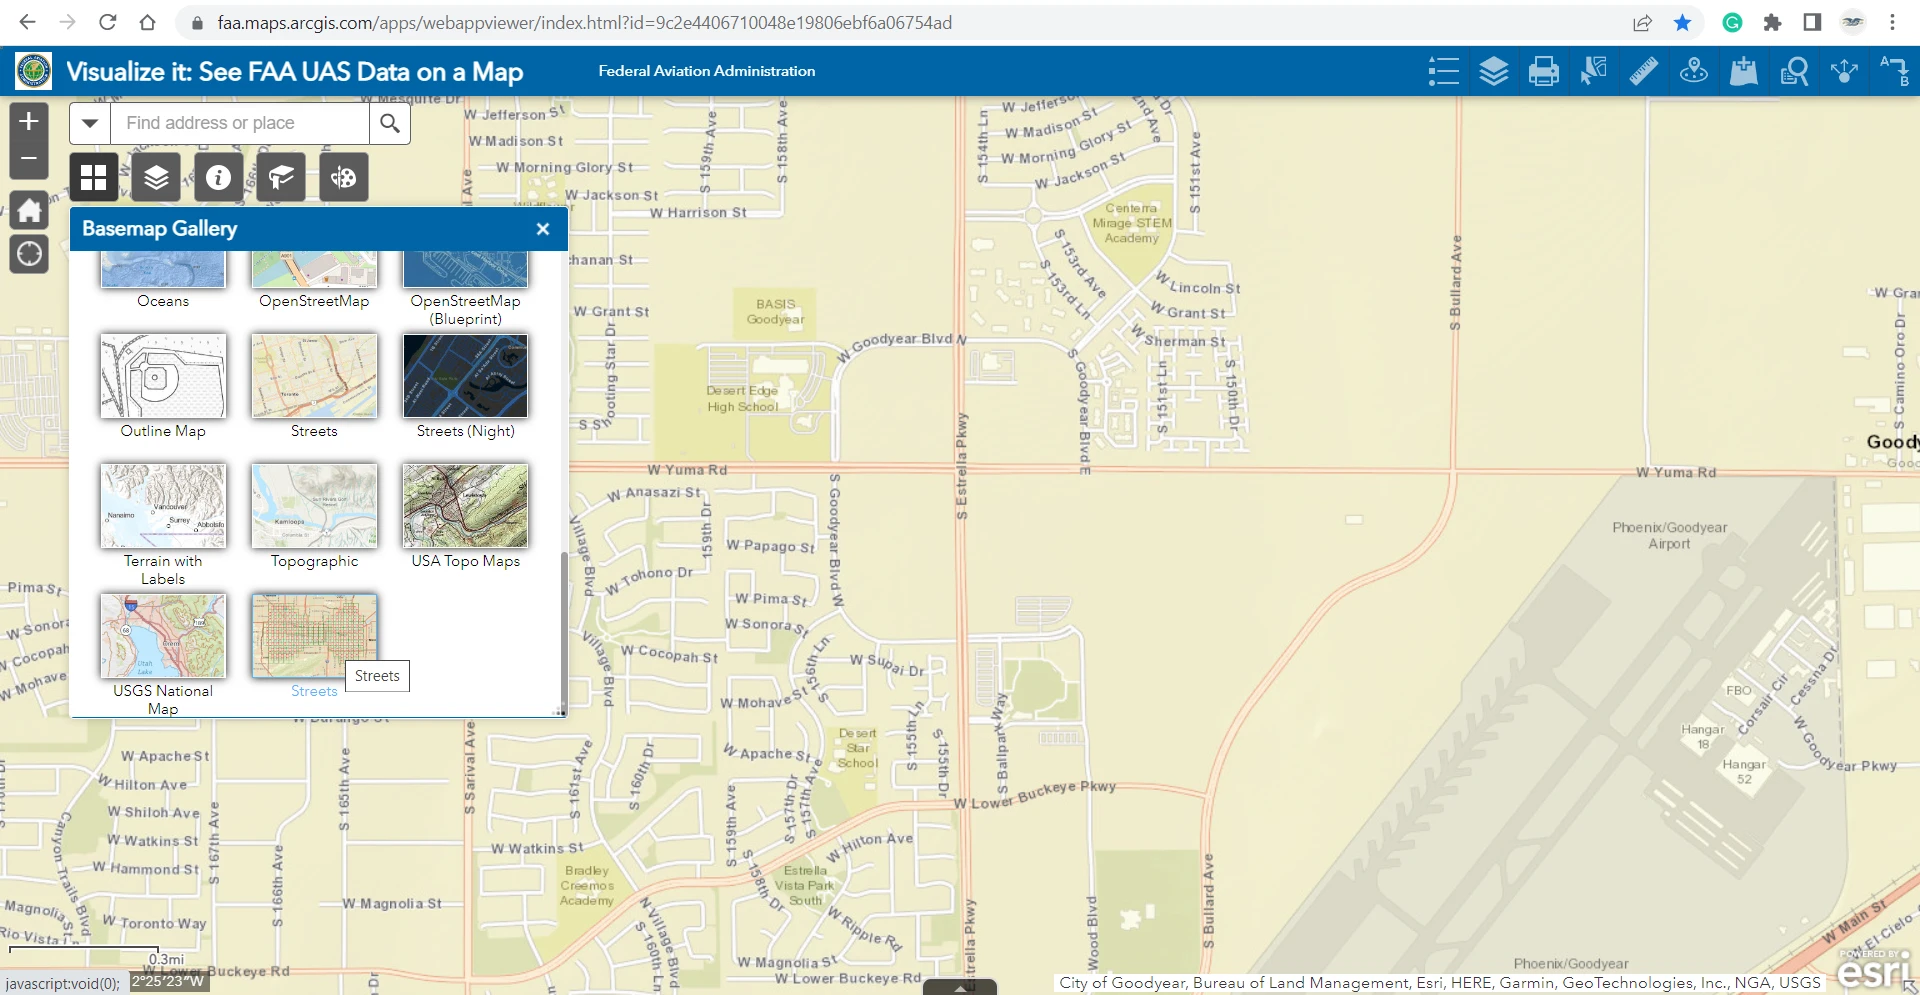
Task: Open the Directions A to B tool
Action: 1894,71
